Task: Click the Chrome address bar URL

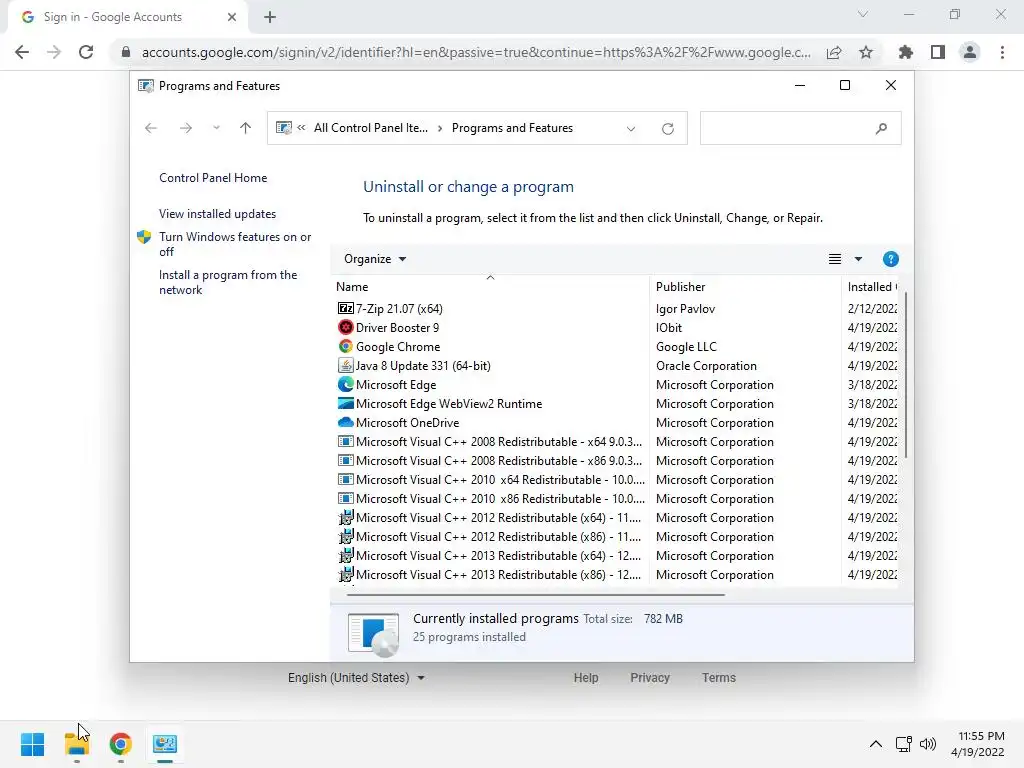Action: (476, 52)
